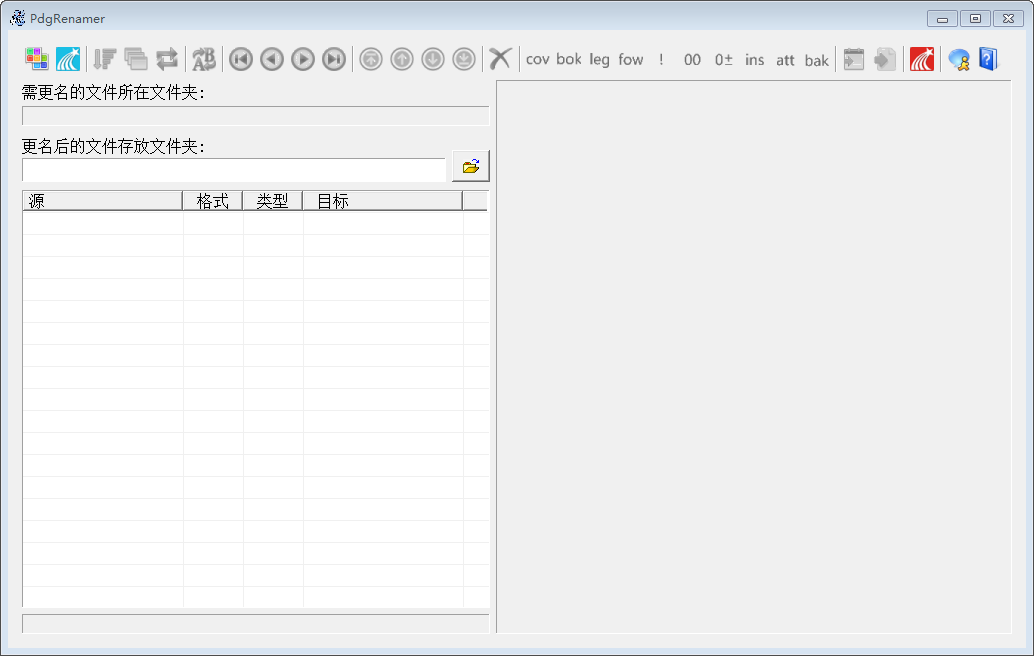
Task: Click the browse folder button
Action: 471,167
